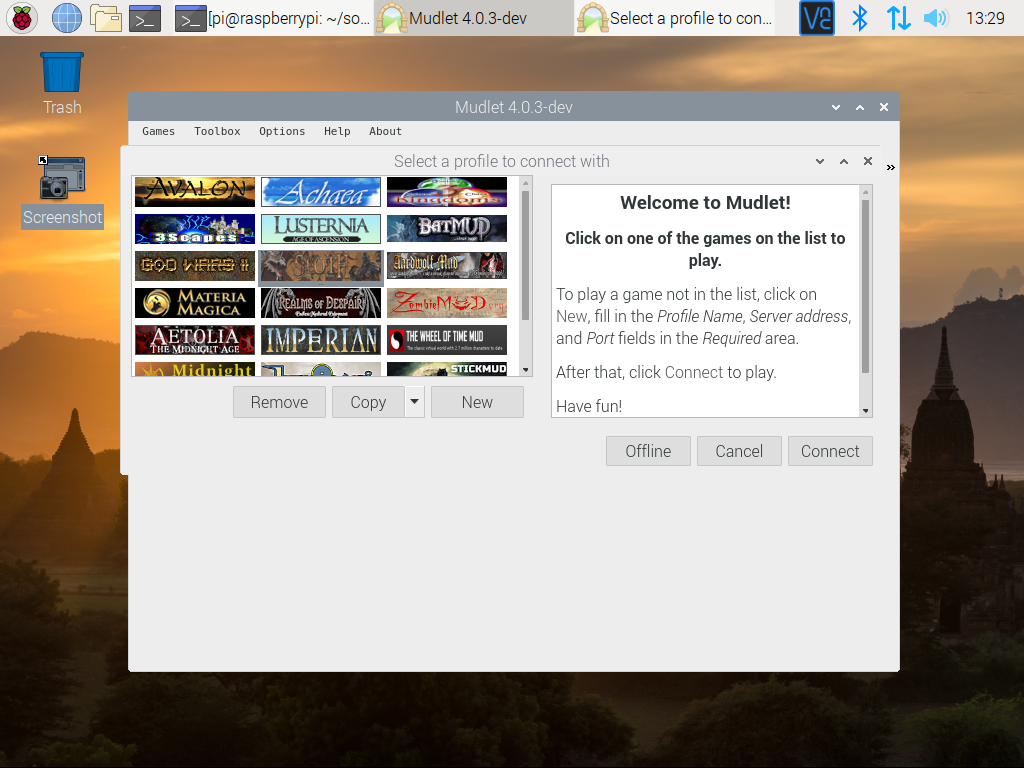Expand the Copy button dropdown arrow

[x=415, y=402]
